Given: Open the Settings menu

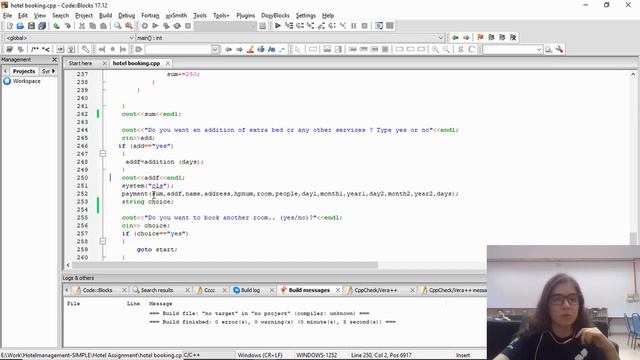Looking at the screenshot, I should pyautogui.click(x=306, y=16).
